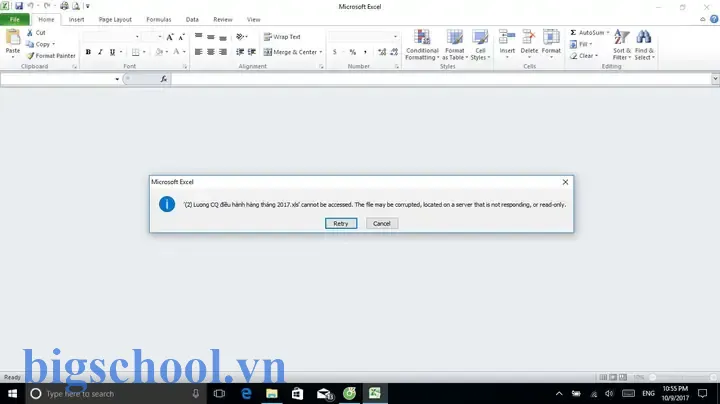Open the Format as Table gallery
Viewport: 720px width, 404px height.
[455, 45]
